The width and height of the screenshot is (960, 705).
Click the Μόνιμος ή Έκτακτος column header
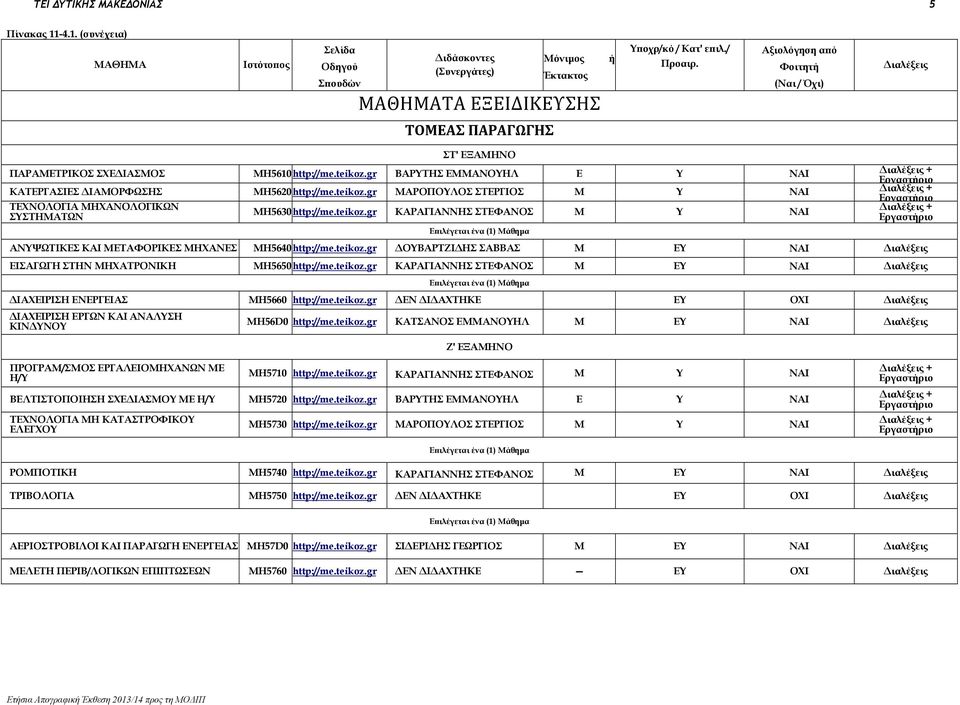[579, 67]
